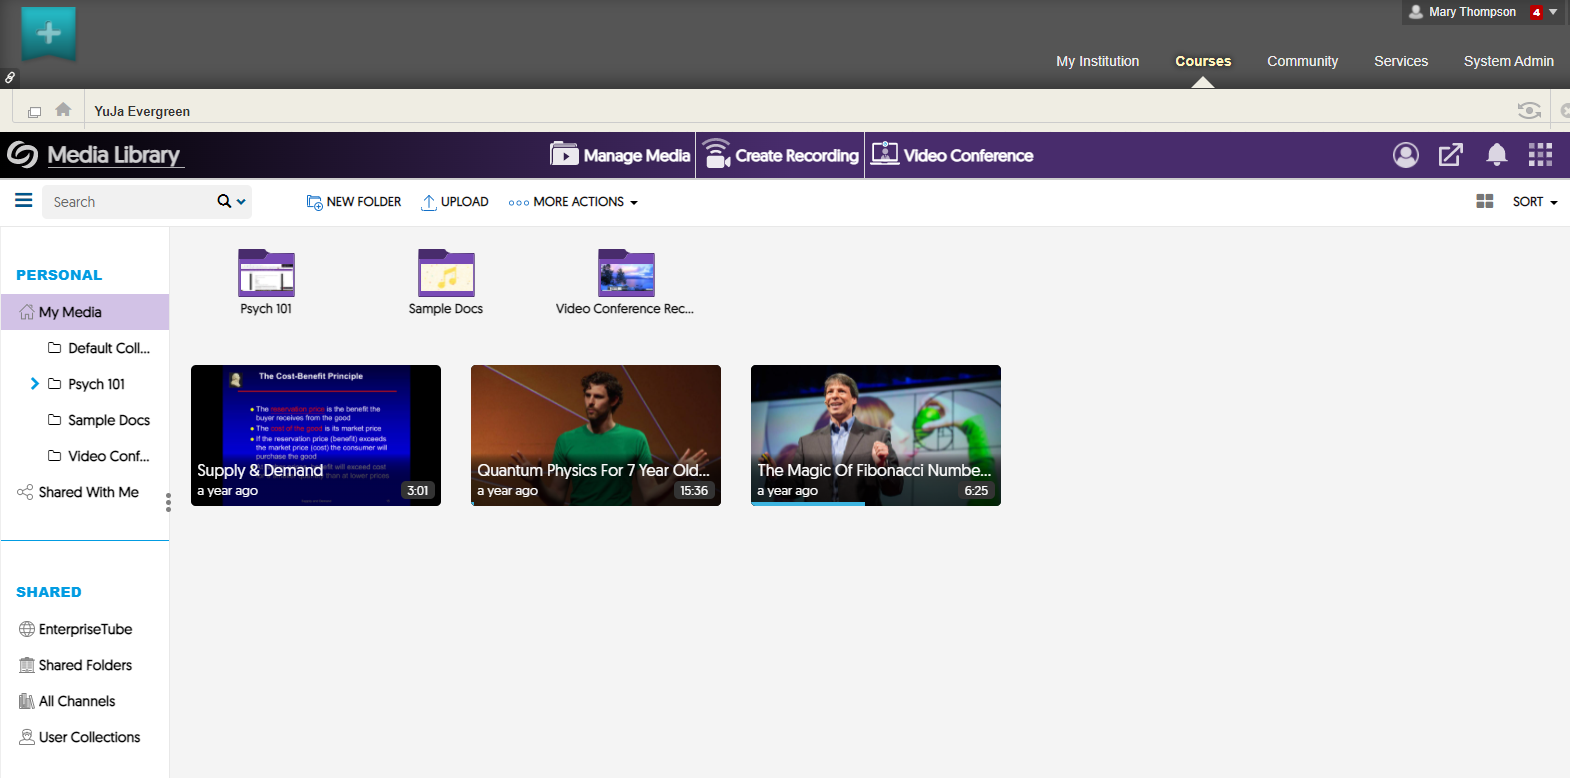Create a New Folder
Screen dimensions: 1570x778
[354, 202]
